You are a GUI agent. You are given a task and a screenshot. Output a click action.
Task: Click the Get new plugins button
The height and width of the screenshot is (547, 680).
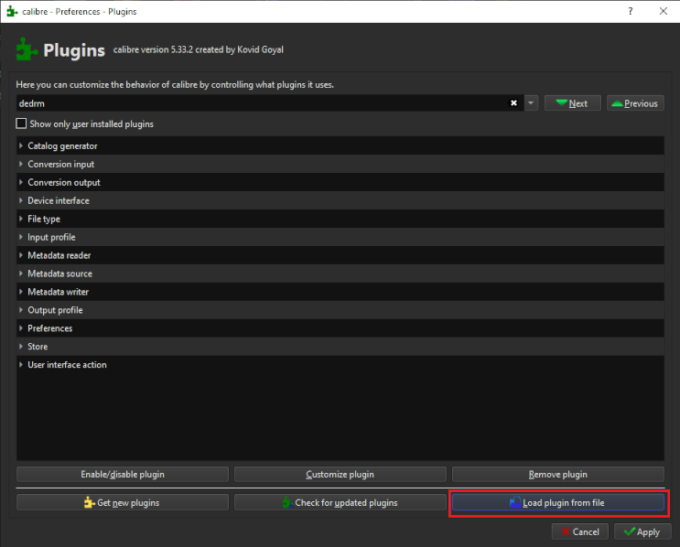(x=122, y=502)
